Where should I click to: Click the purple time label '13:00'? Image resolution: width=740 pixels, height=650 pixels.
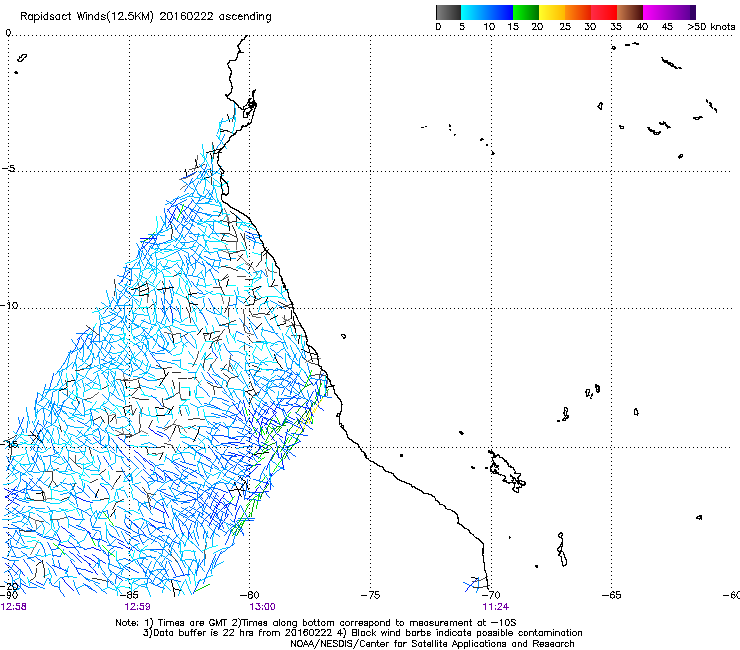[262, 607]
